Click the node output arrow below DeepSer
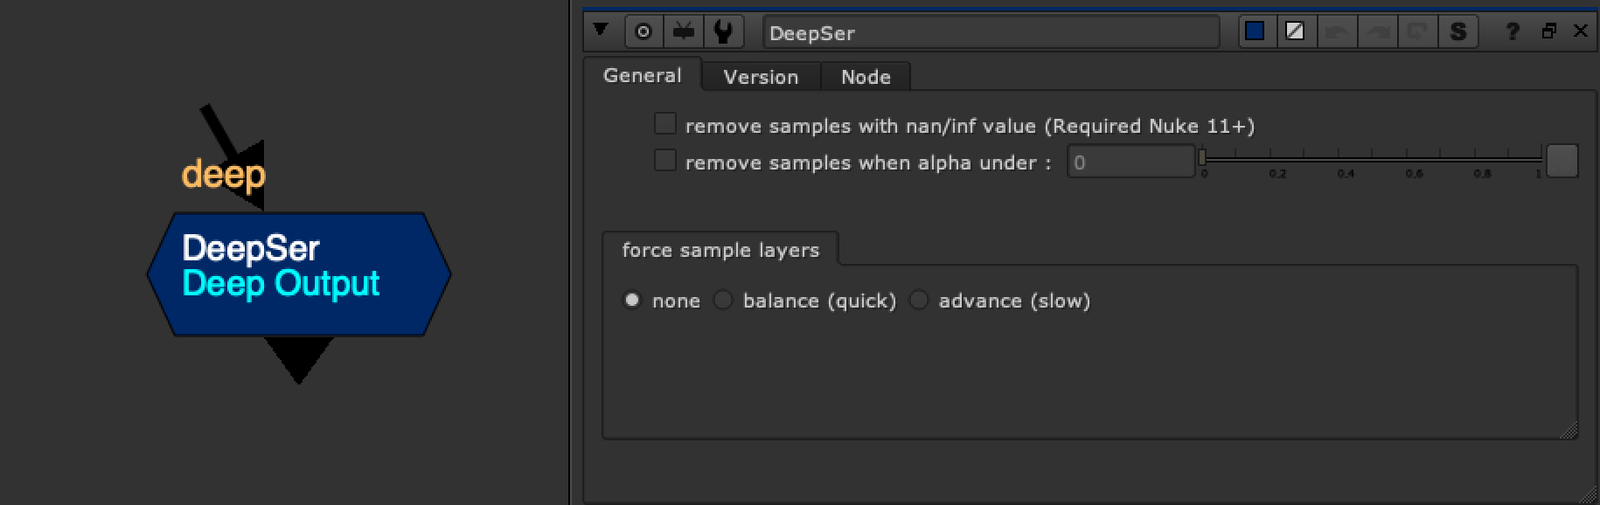Screen dimensions: 1600x505 tap(298, 358)
